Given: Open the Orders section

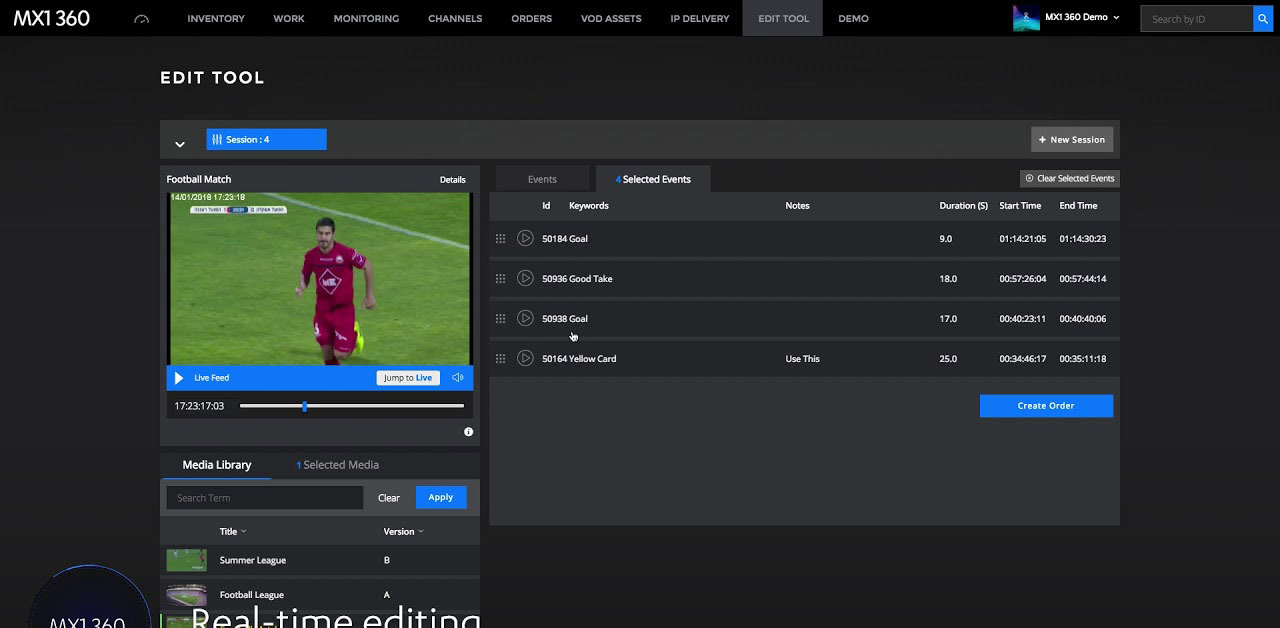Looking at the screenshot, I should pos(532,18).
